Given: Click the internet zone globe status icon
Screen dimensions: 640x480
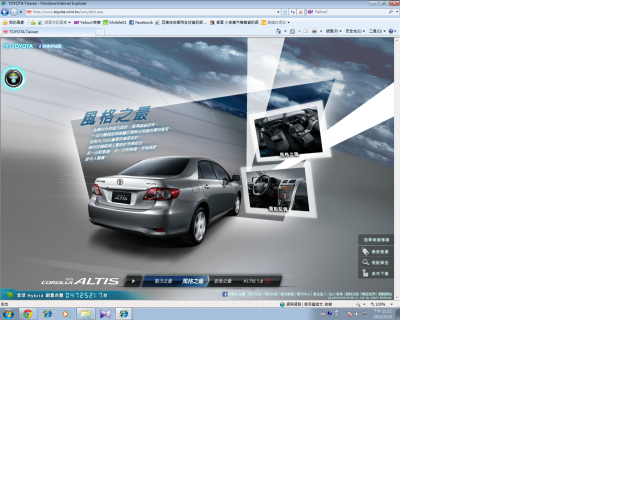Looking at the screenshot, I should 282,304.
